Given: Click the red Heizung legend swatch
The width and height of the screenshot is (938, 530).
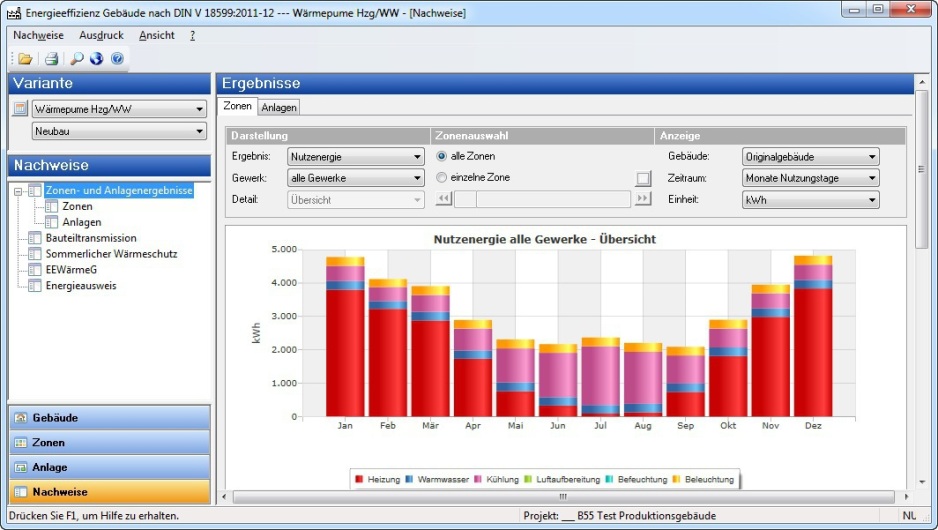Looking at the screenshot, I should (x=359, y=480).
